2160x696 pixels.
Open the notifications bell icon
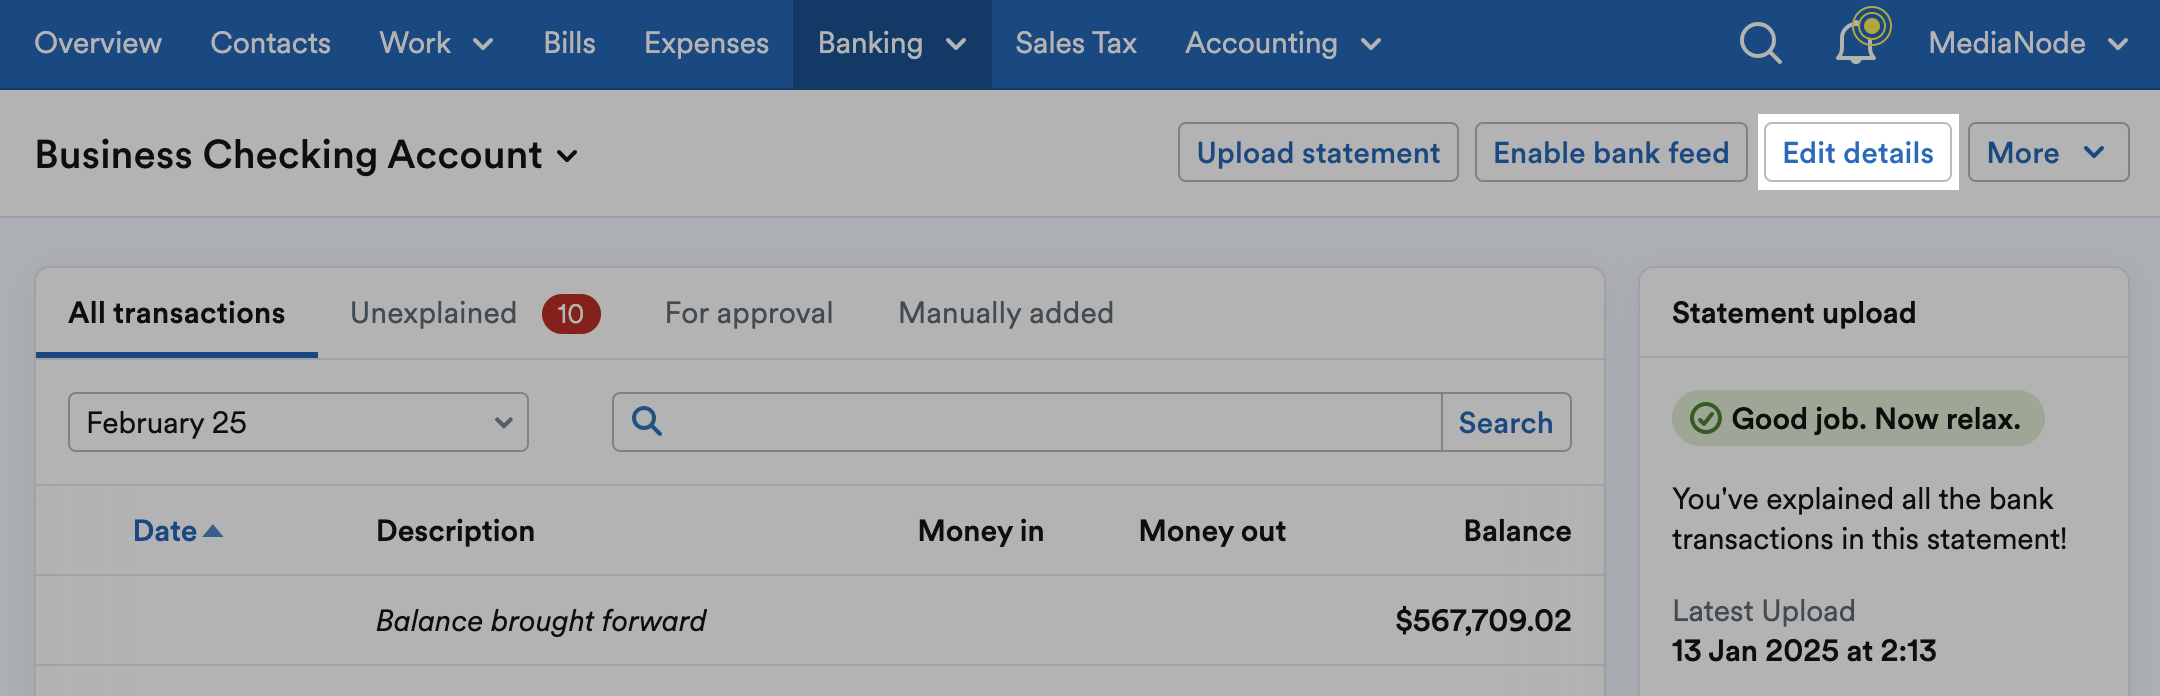tap(1858, 42)
